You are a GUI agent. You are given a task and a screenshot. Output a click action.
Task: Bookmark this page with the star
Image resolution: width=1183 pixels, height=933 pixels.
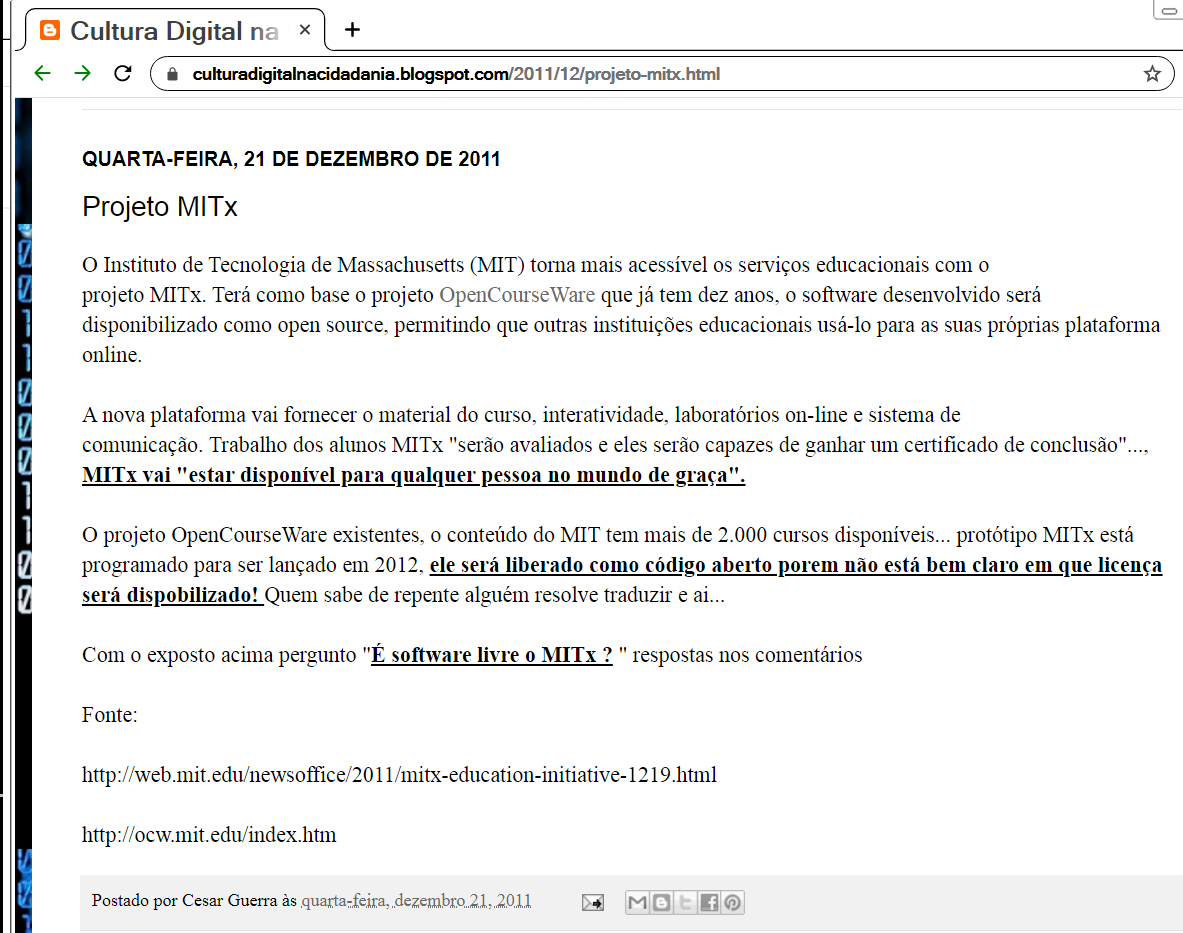pos(1151,74)
